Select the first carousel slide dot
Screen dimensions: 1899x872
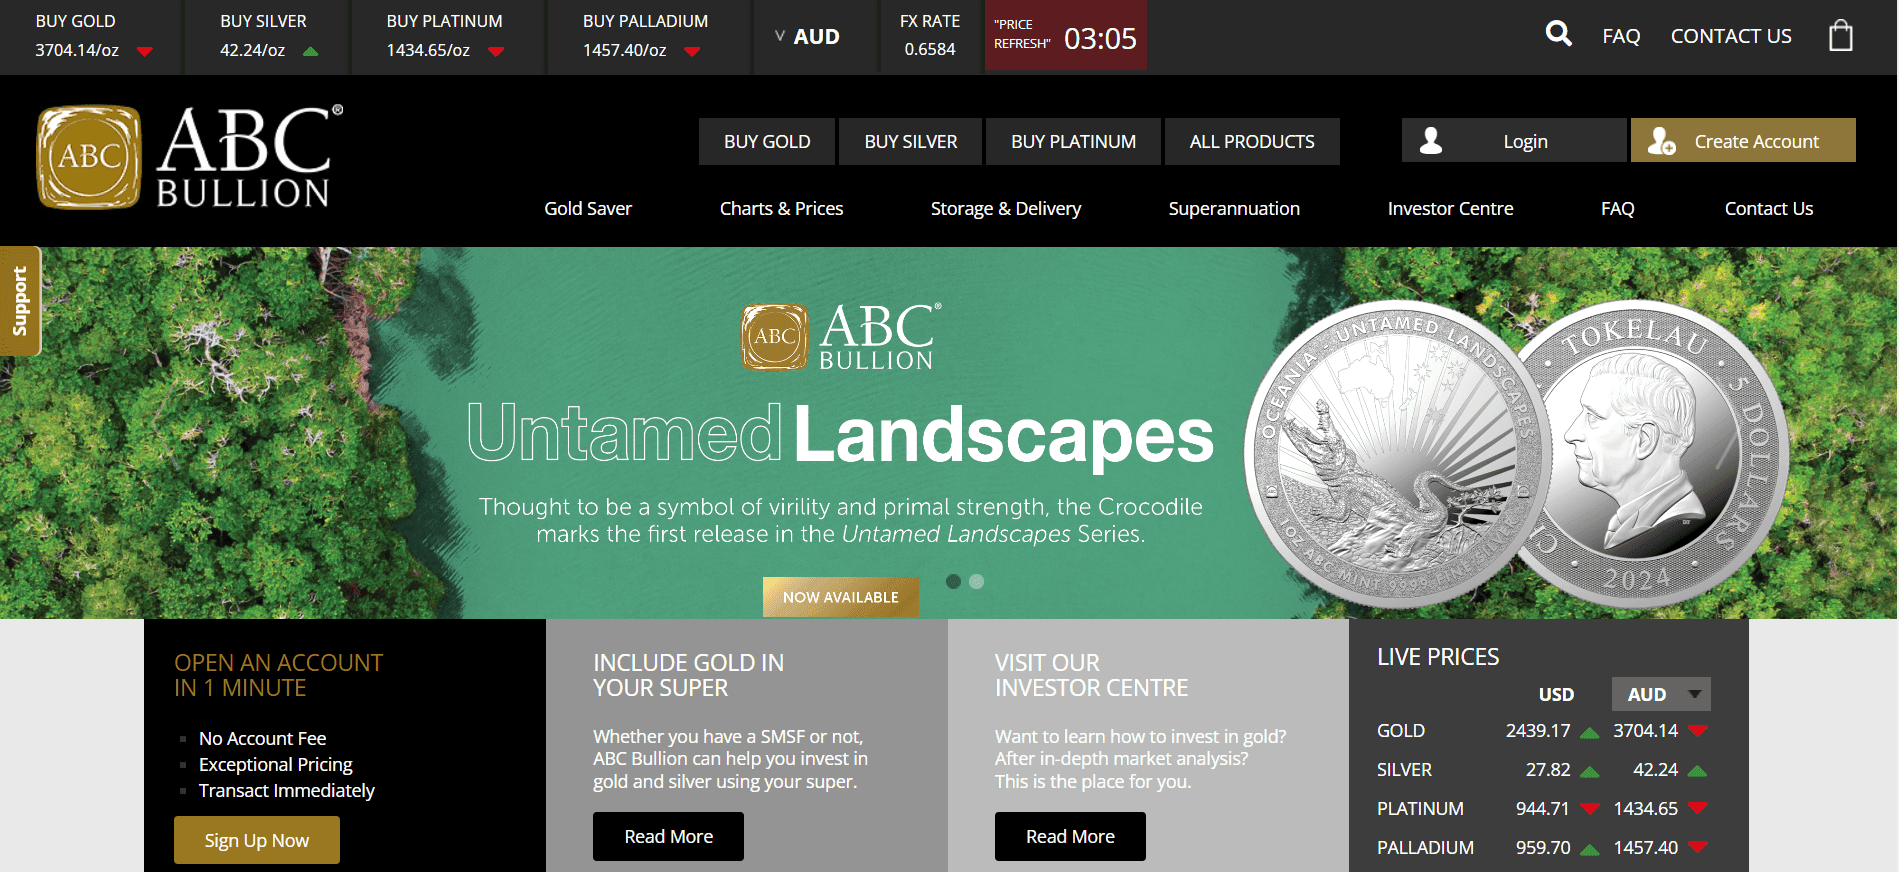coord(953,581)
